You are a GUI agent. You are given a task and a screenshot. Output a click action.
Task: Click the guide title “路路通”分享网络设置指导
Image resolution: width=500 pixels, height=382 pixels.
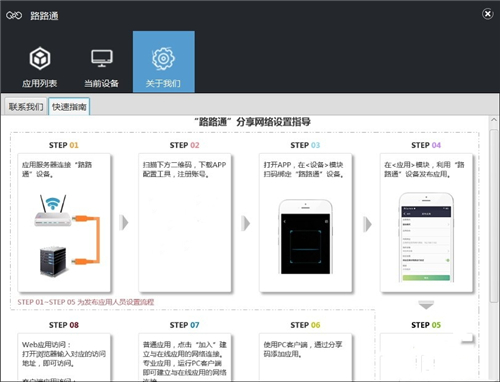point(253,122)
